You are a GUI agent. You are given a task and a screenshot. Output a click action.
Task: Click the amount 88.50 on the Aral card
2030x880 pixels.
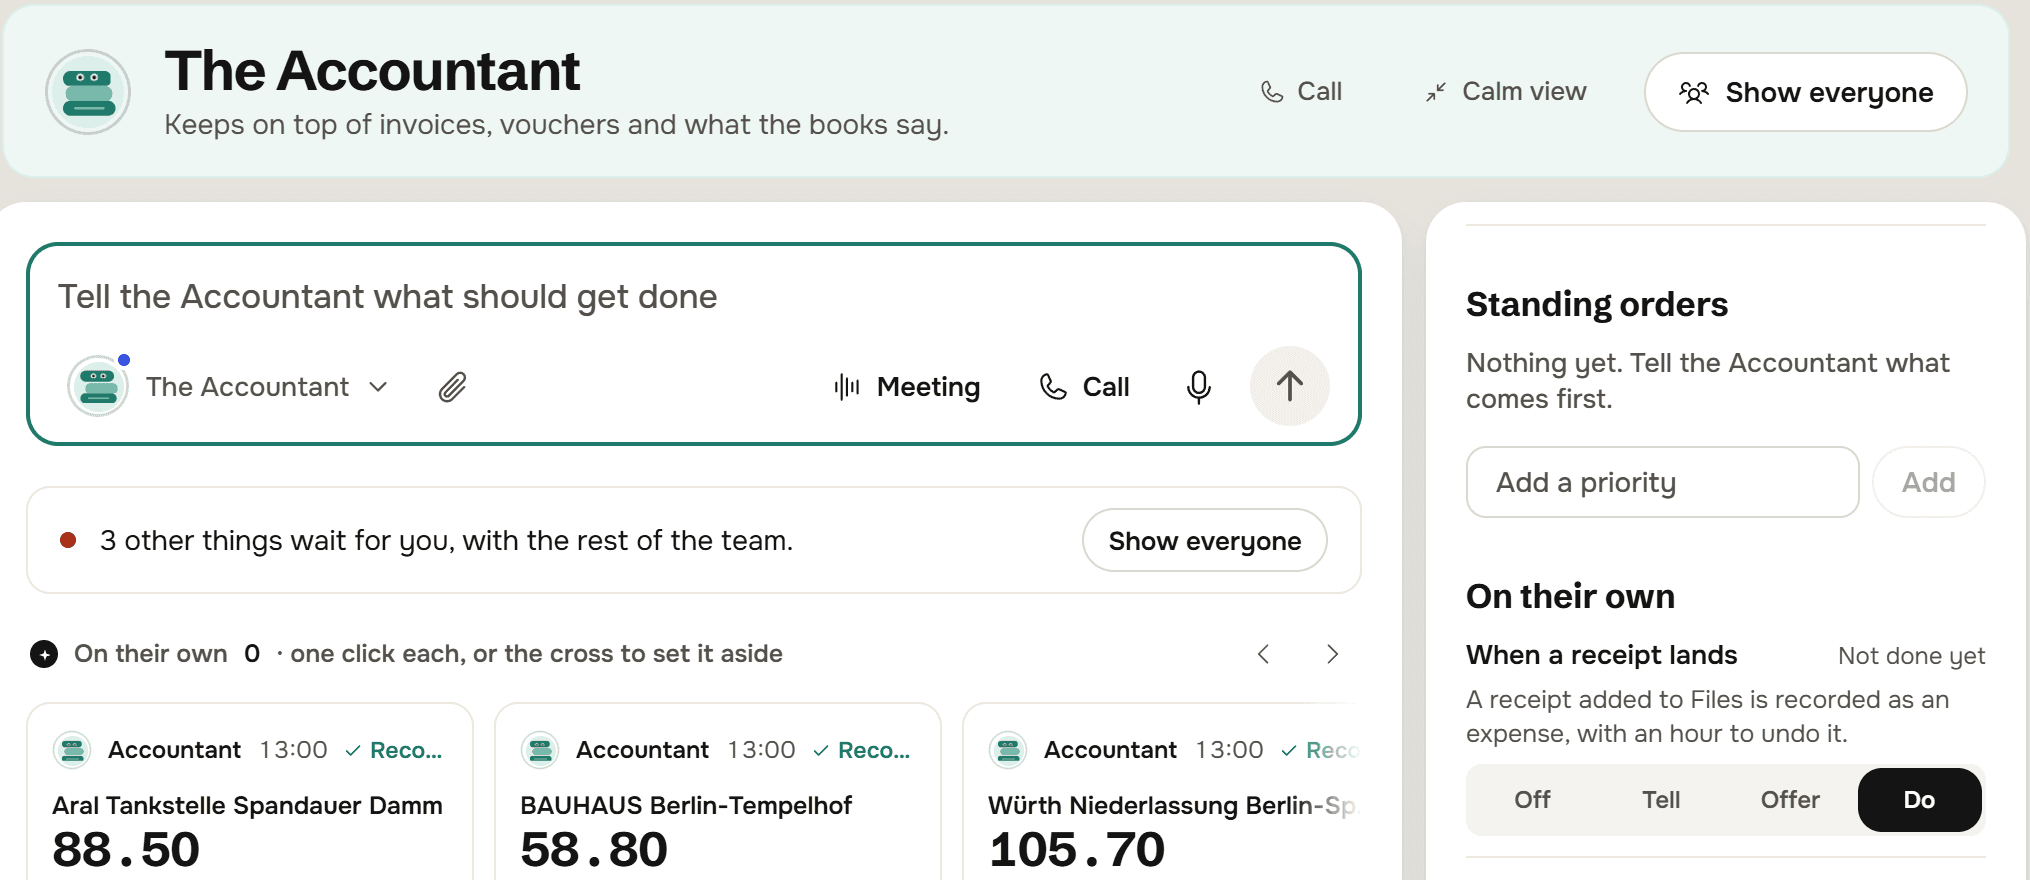[126, 850]
